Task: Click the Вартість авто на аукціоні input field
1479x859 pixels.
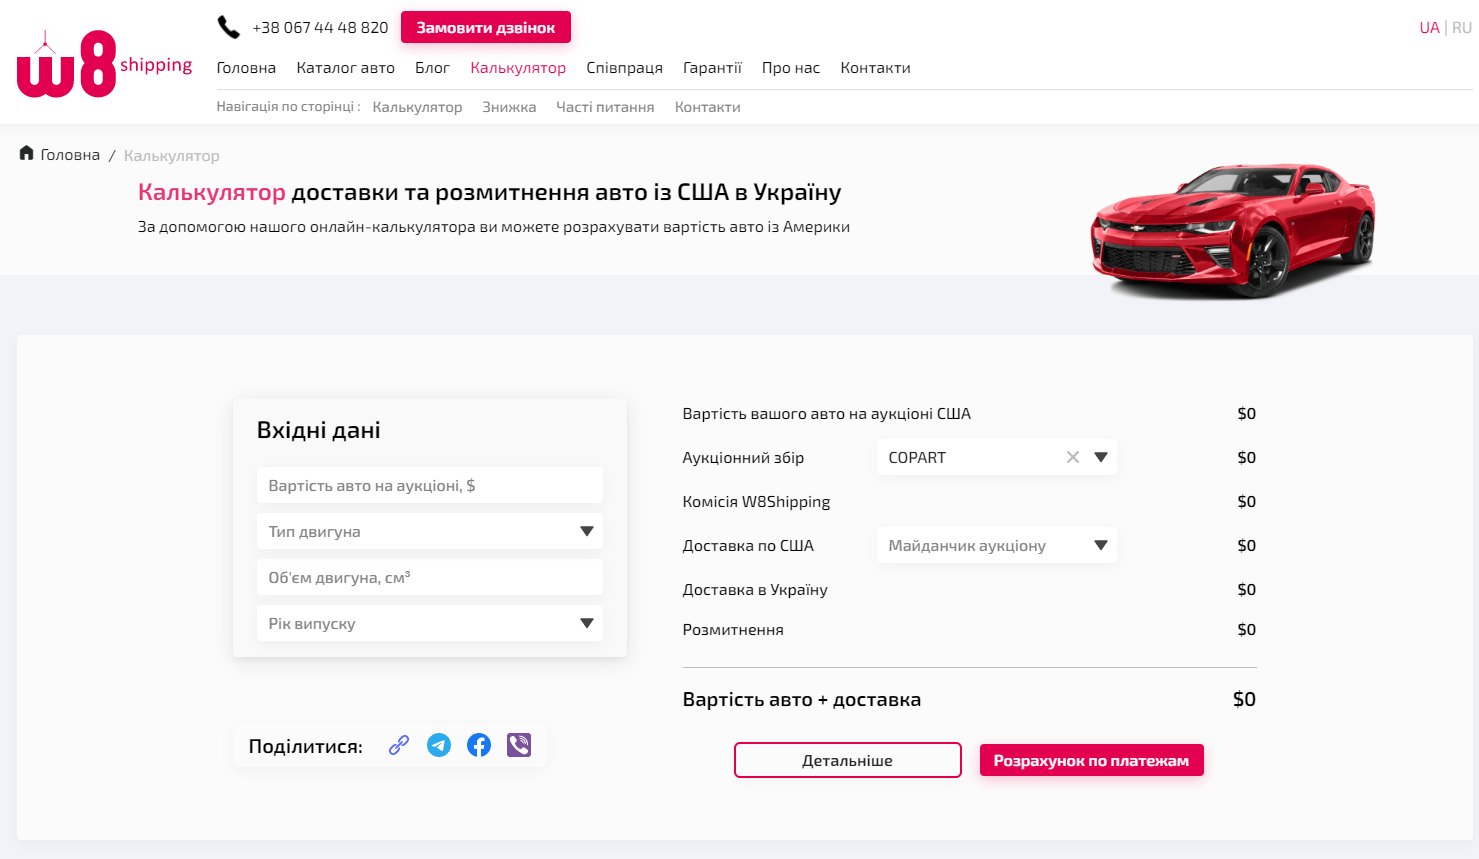Action: coord(430,484)
